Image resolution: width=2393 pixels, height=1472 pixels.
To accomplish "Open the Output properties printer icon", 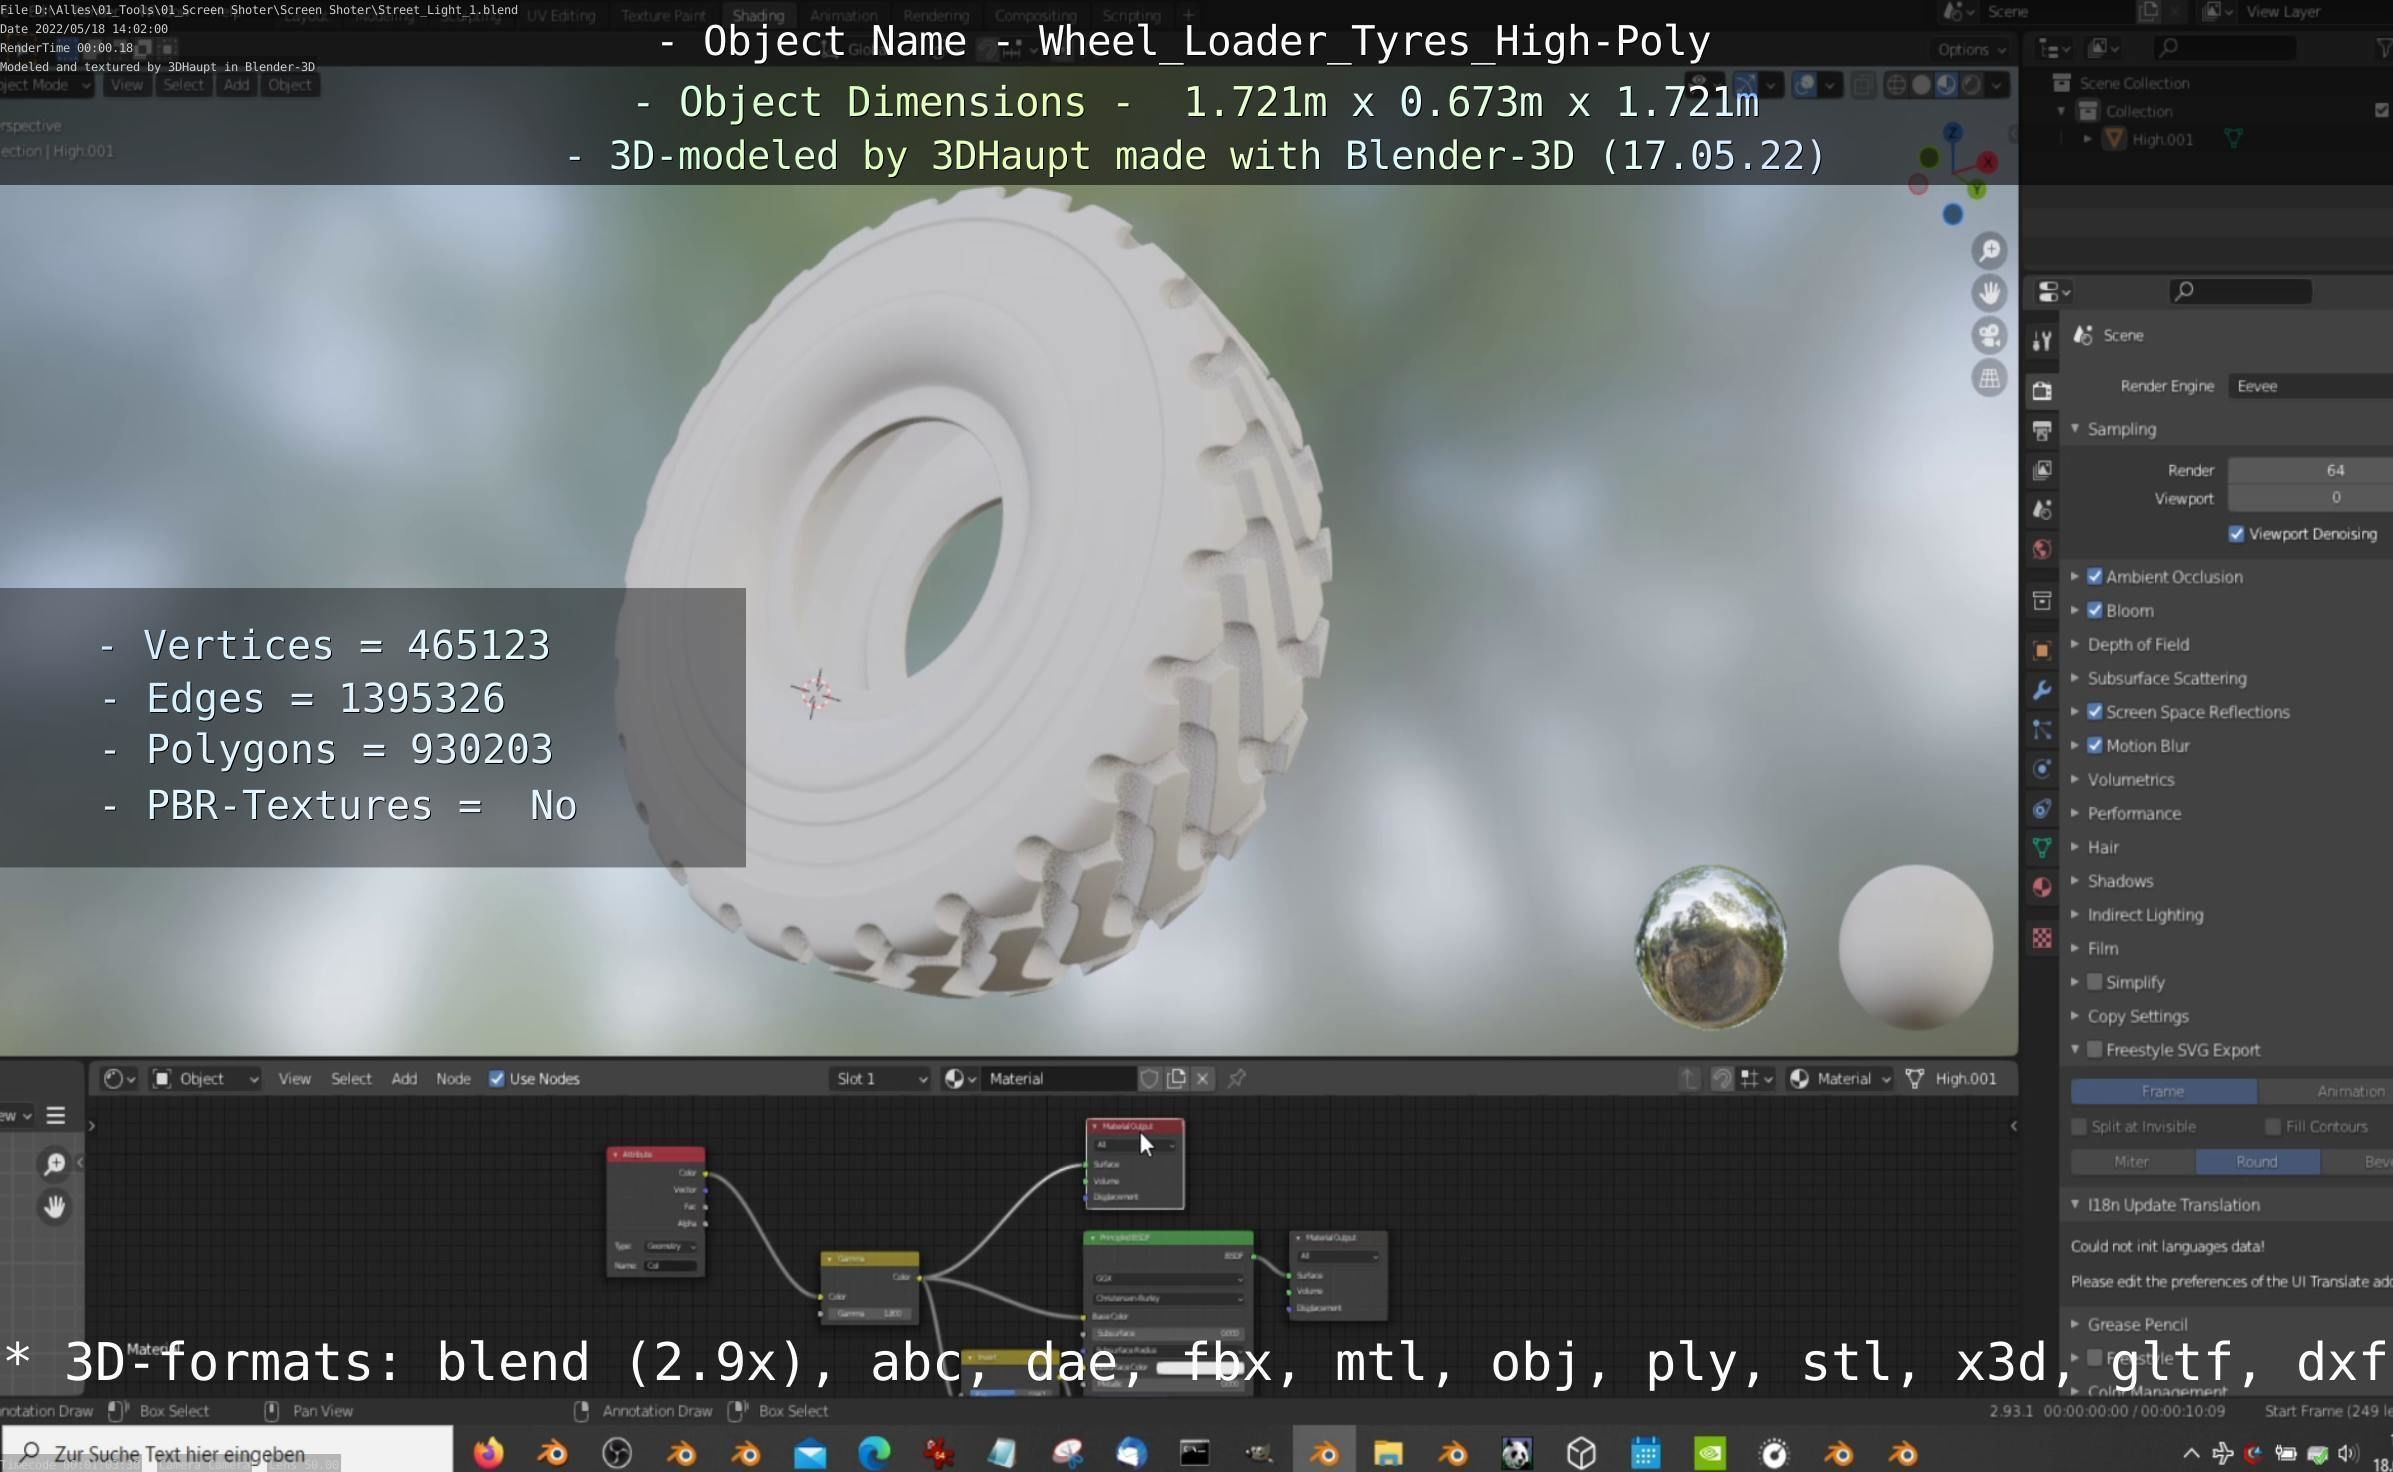I will pos(2042,431).
